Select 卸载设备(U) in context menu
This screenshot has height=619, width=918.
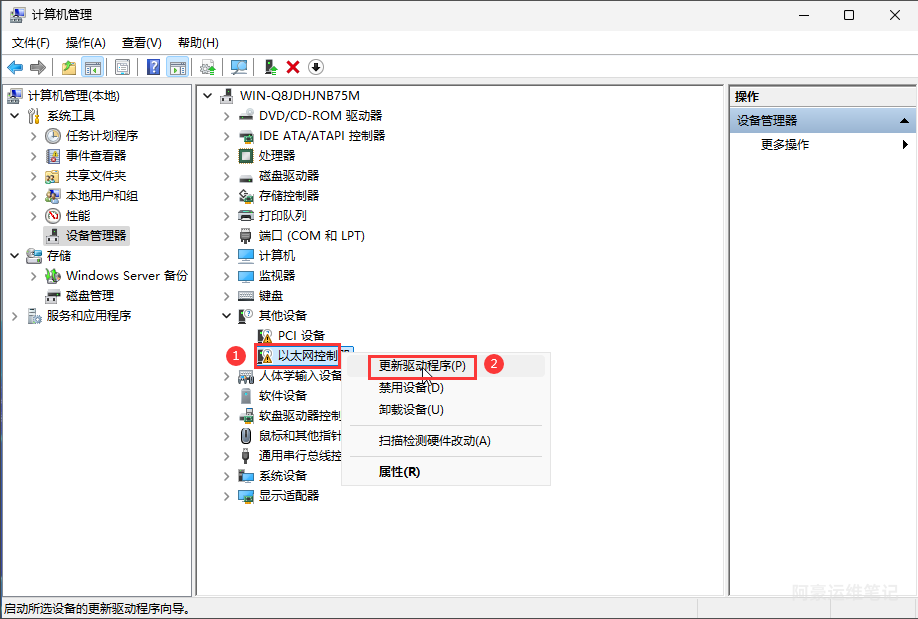click(411, 410)
